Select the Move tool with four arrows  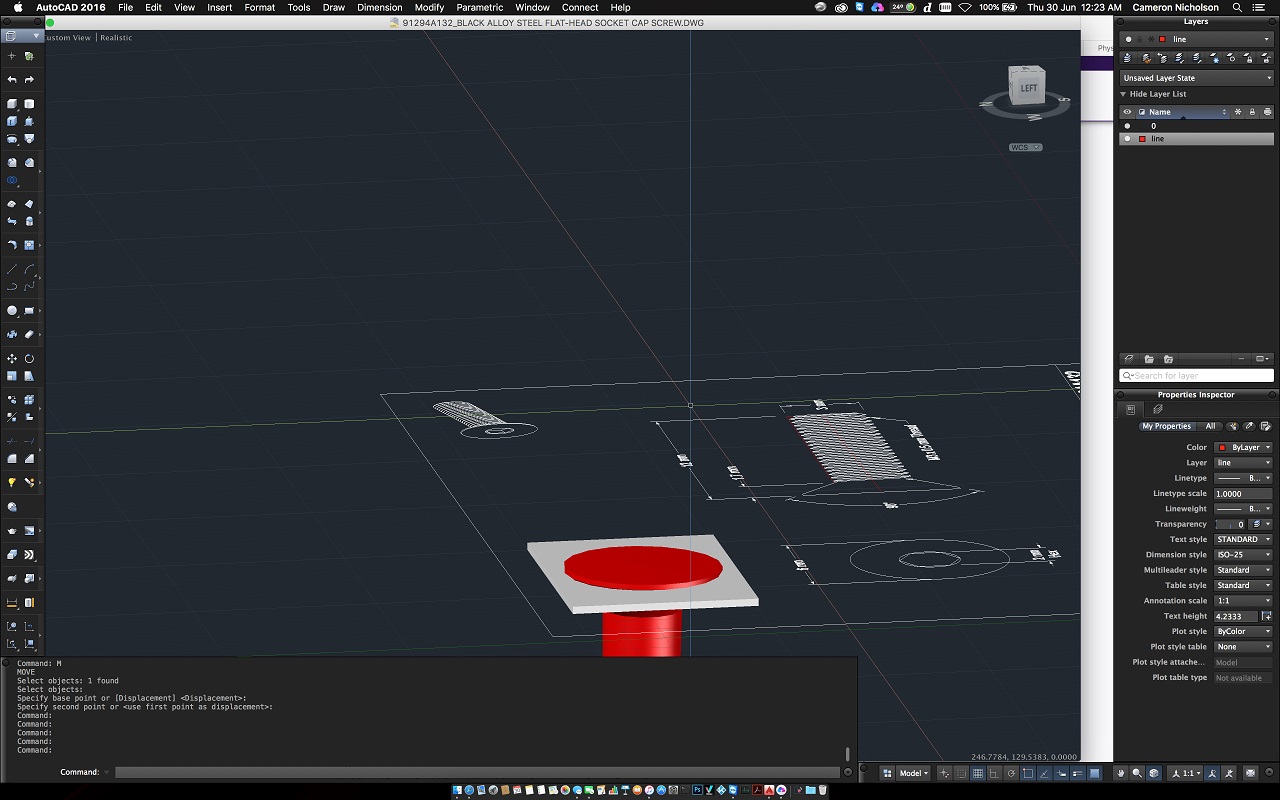pyautogui.click(x=12, y=358)
